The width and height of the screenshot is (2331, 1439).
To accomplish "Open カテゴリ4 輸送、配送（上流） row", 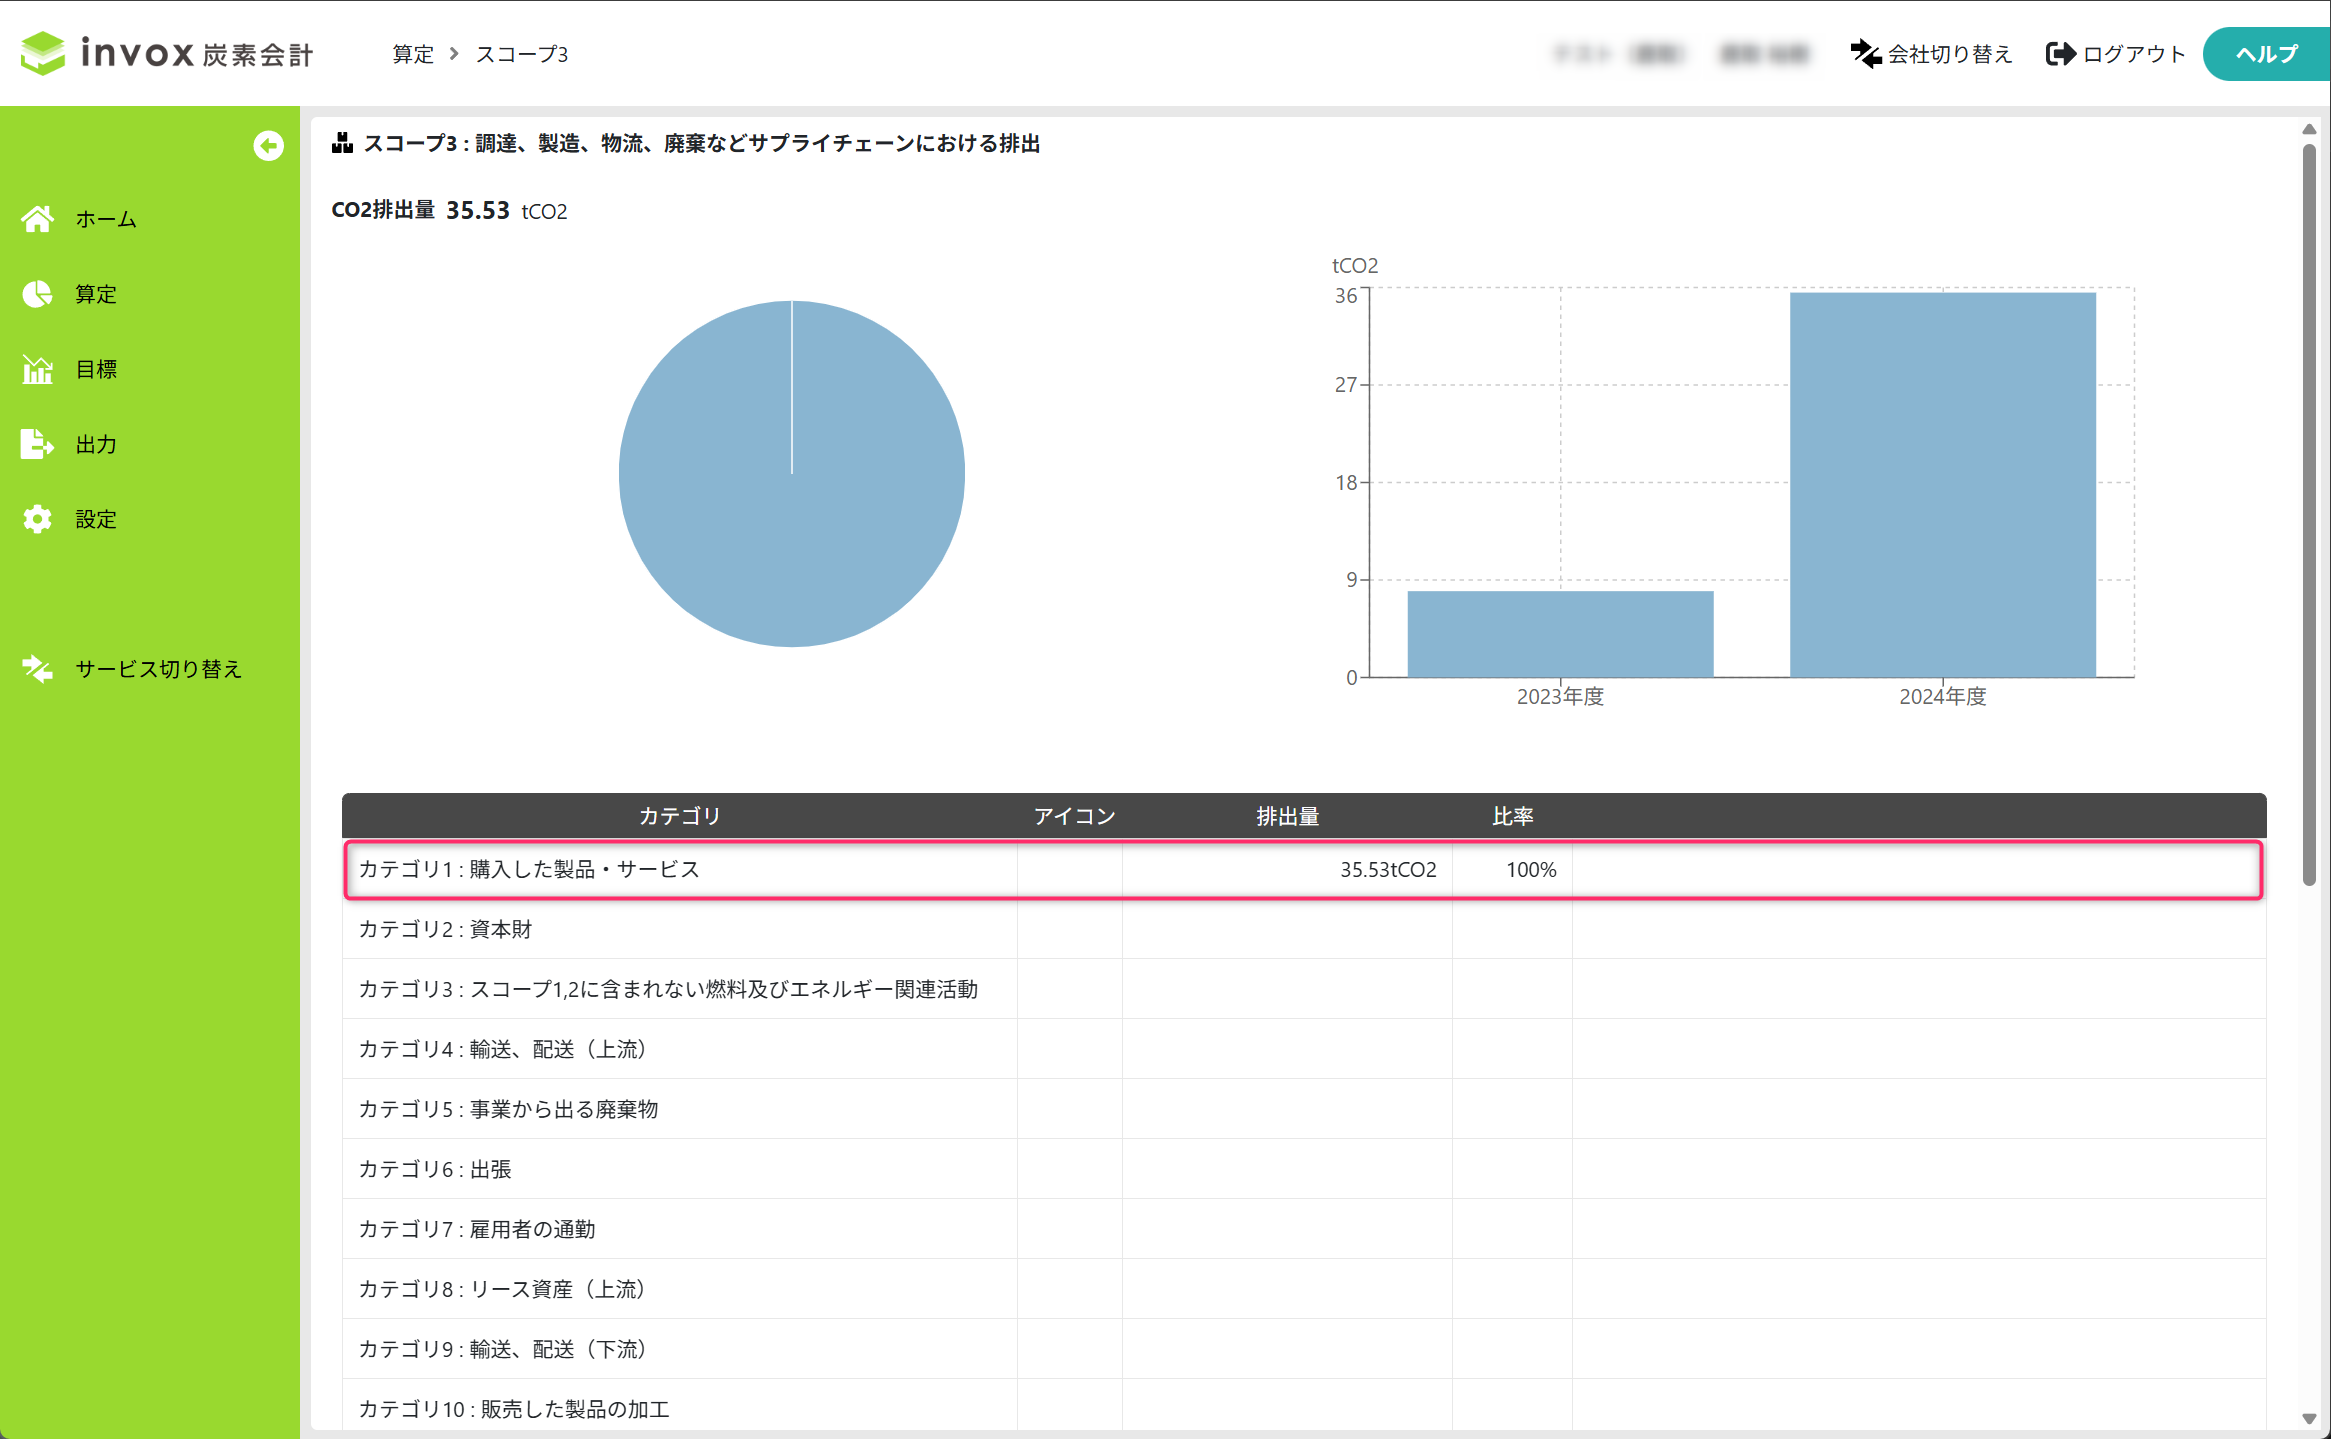I will 502,1050.
